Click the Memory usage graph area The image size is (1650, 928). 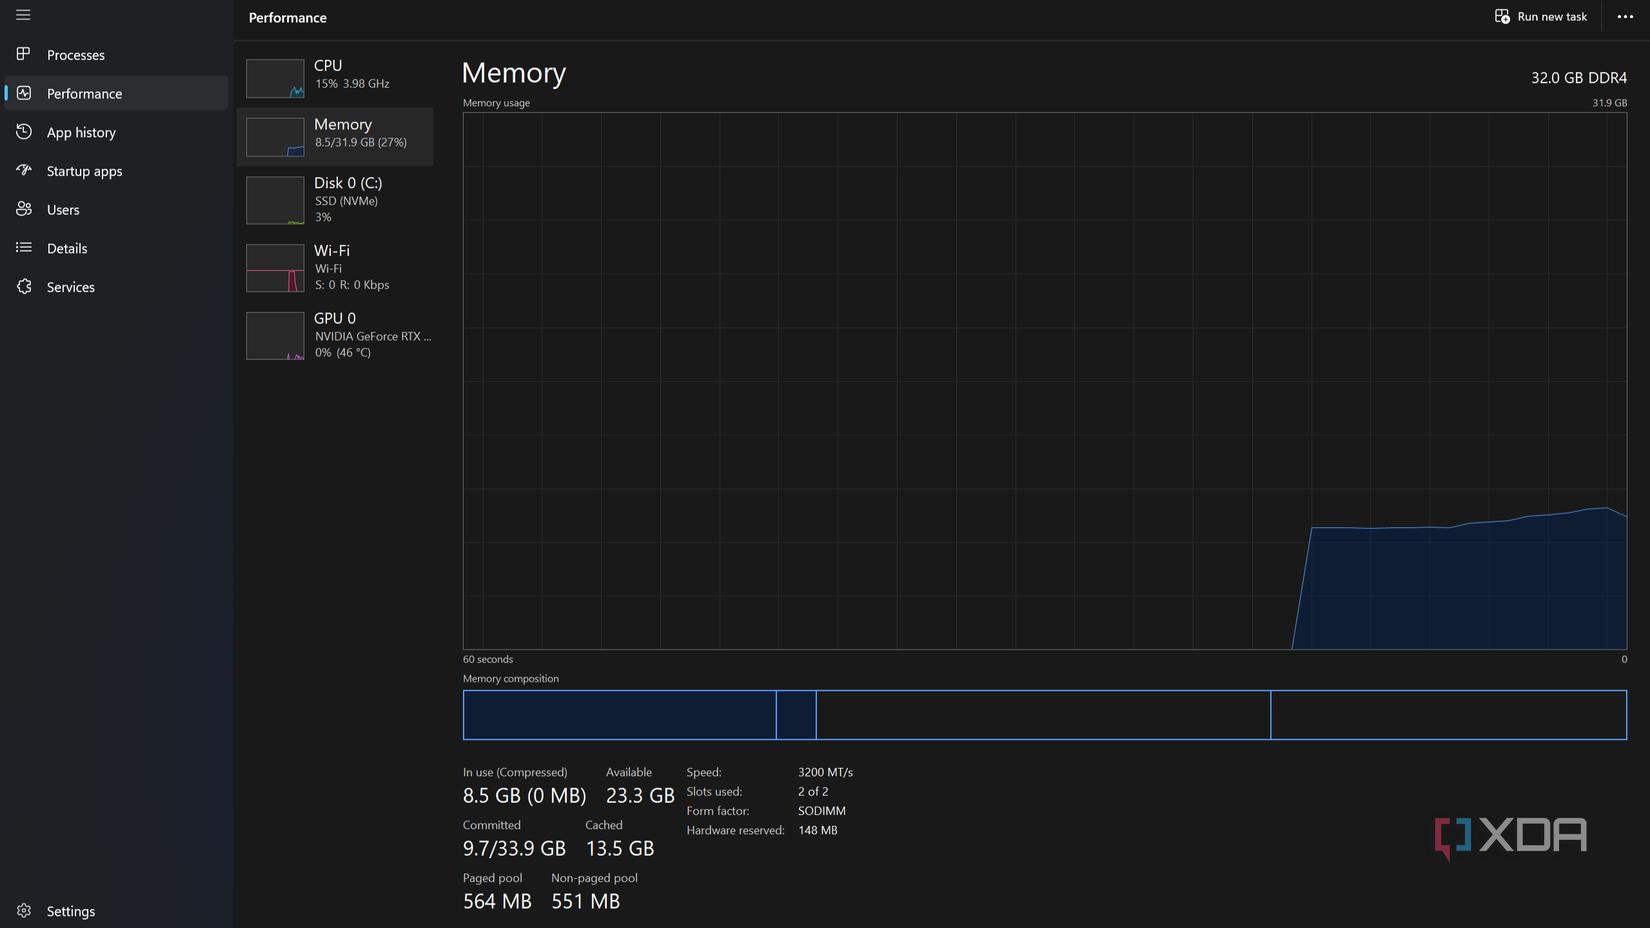click(x=1044, y=381)
